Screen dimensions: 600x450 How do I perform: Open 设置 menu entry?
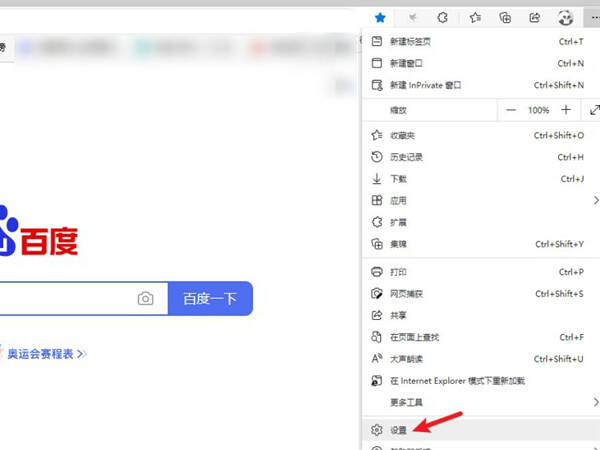tap(481, 430)
